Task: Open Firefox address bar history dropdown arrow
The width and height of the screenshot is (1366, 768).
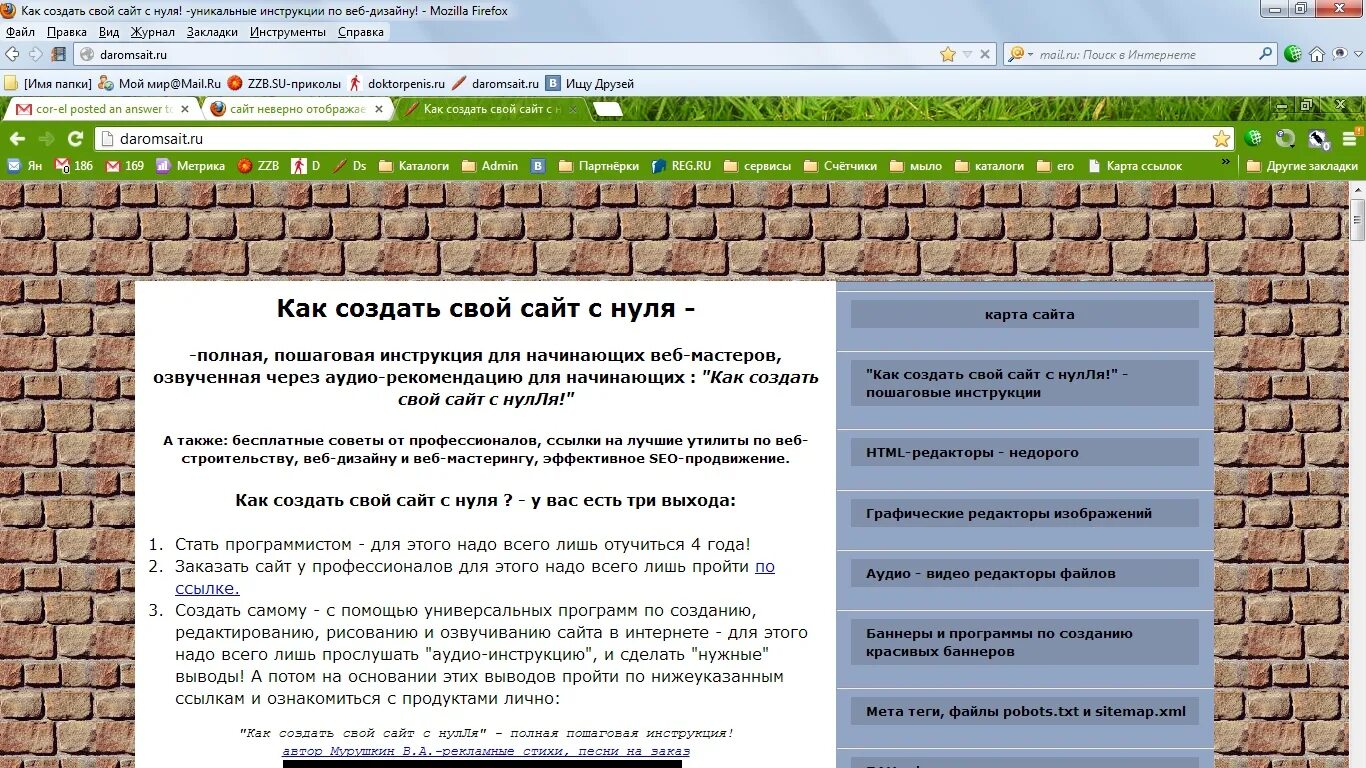Action: click(x=967, y=54)
